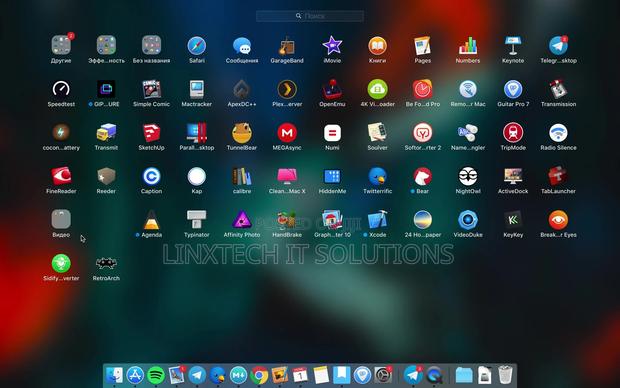Screen dimensions: 620x388
Task: Open Transmit
Action: pos(106,133)
